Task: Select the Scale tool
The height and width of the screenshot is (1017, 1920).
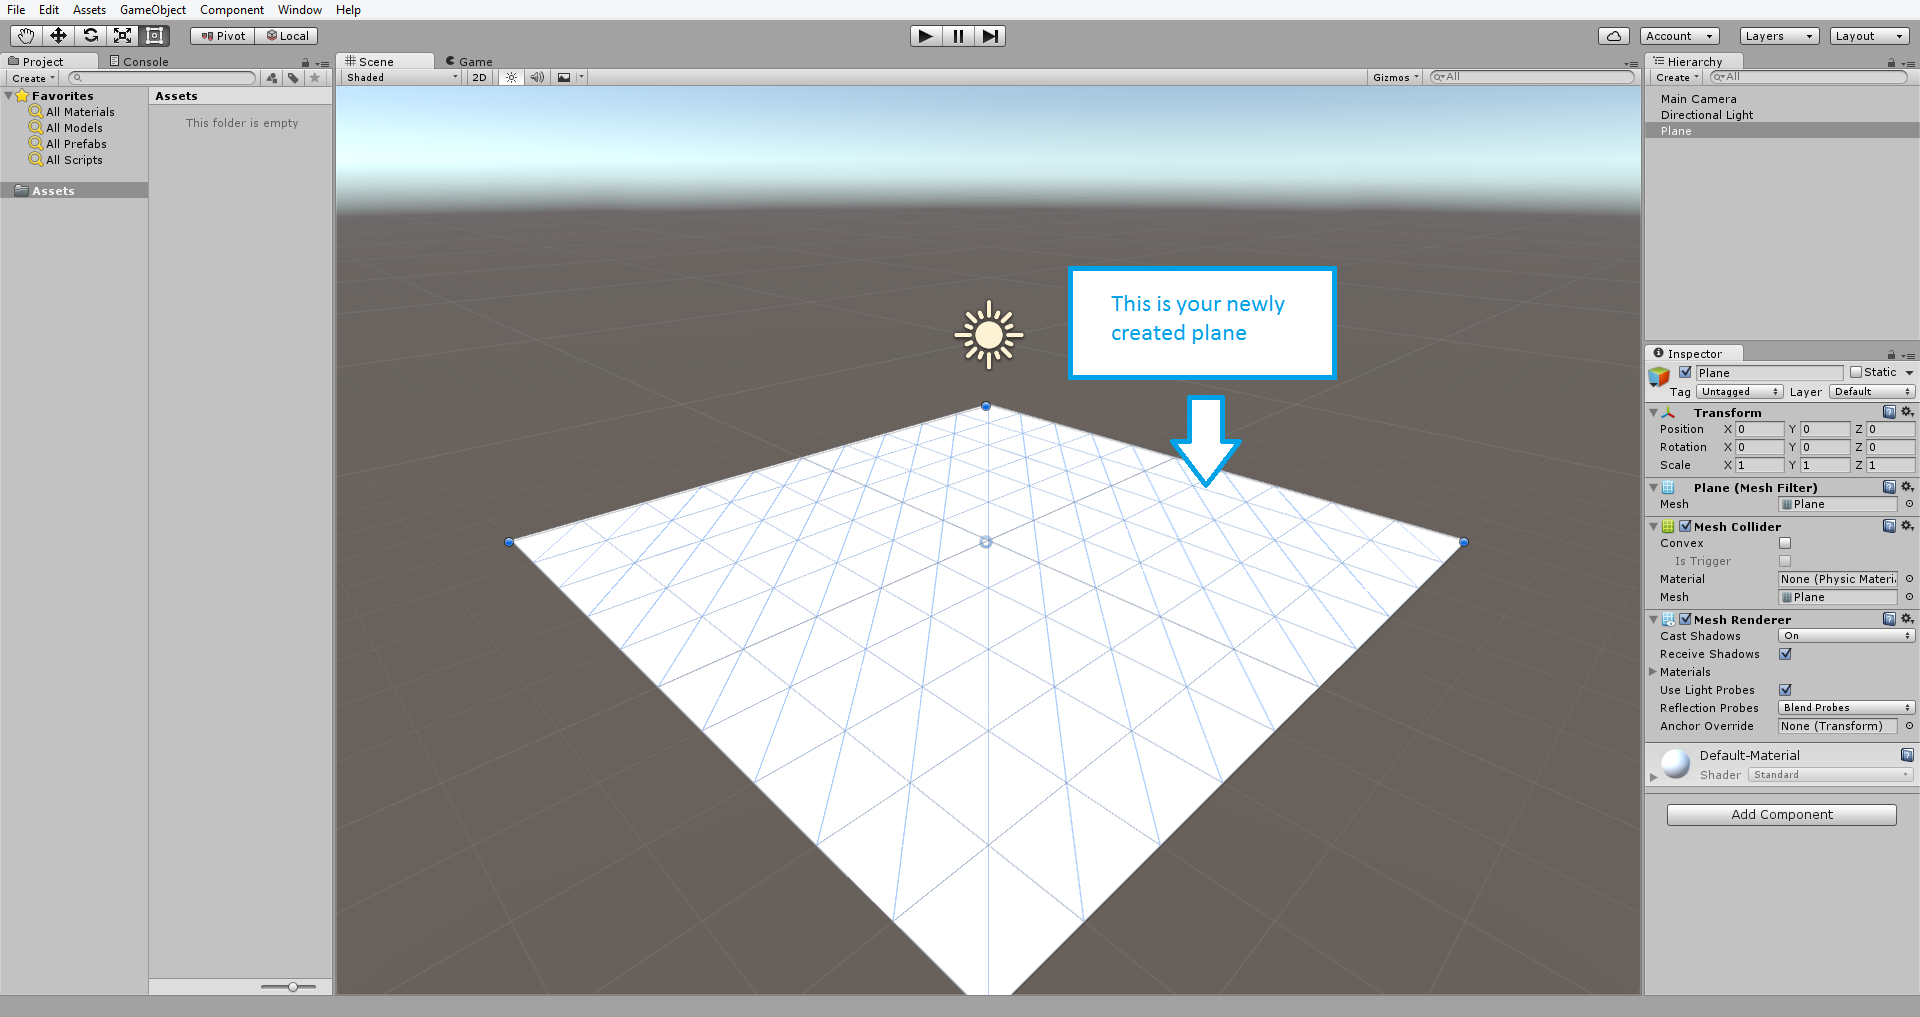Action: click(122, 36)
